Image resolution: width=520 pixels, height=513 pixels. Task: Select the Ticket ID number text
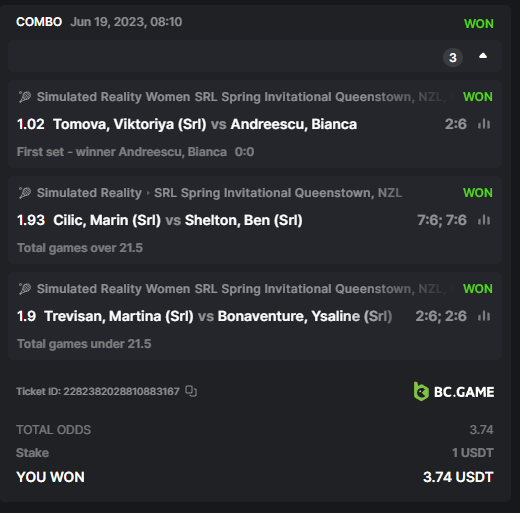click(121, 391)
